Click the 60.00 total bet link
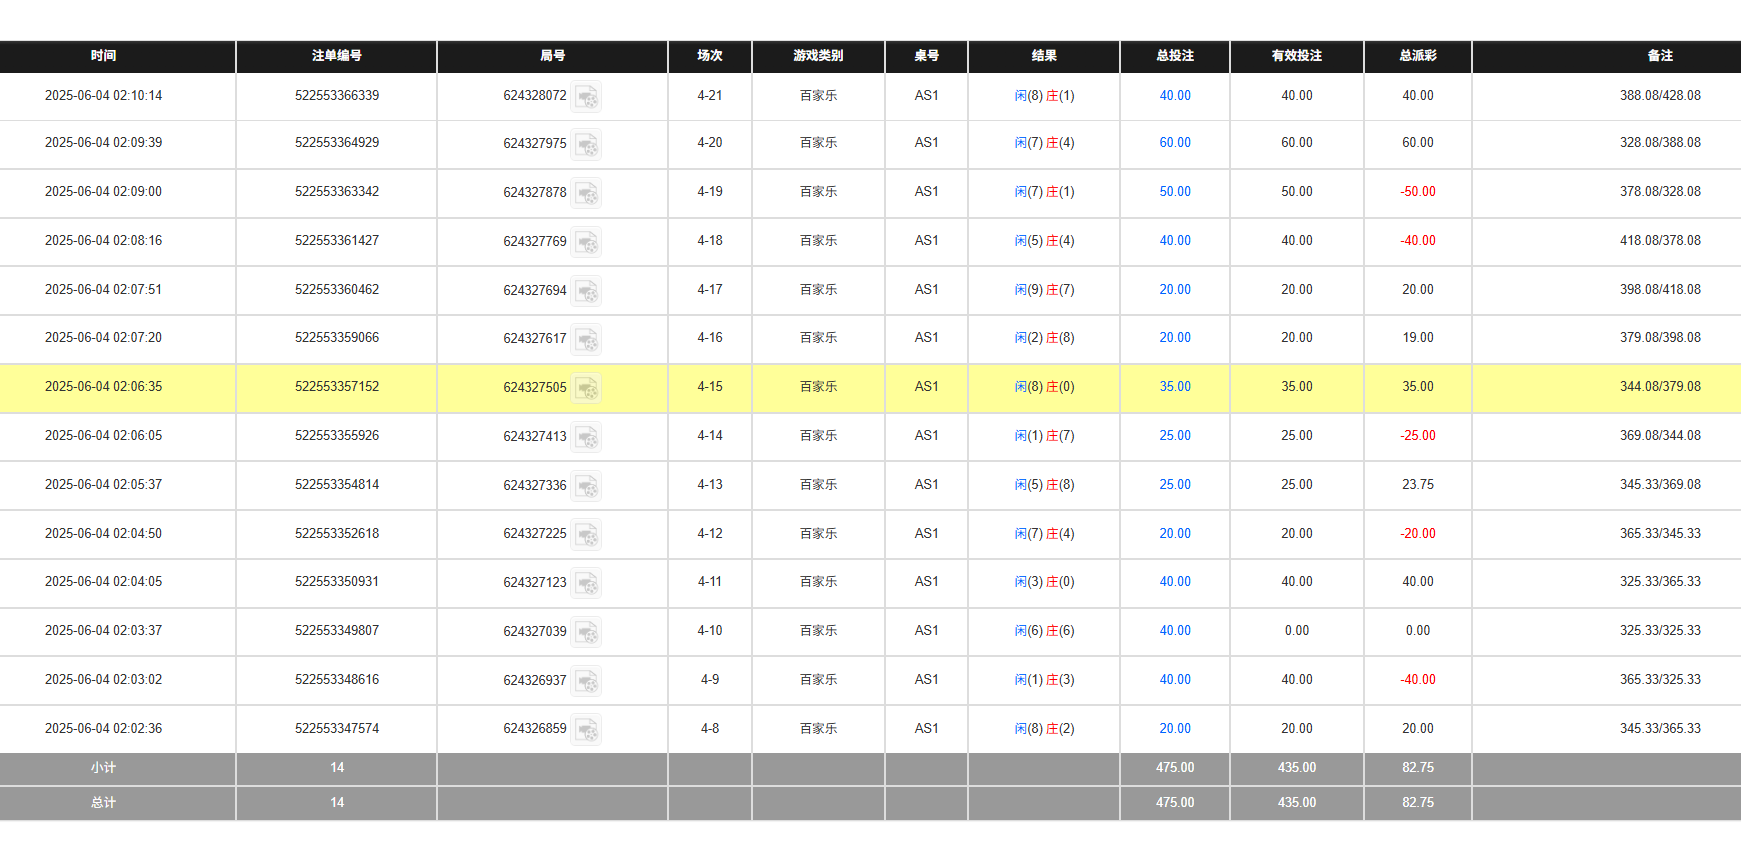Image resolution: width=1741 pixels, height=860 pixels. 1175,143
